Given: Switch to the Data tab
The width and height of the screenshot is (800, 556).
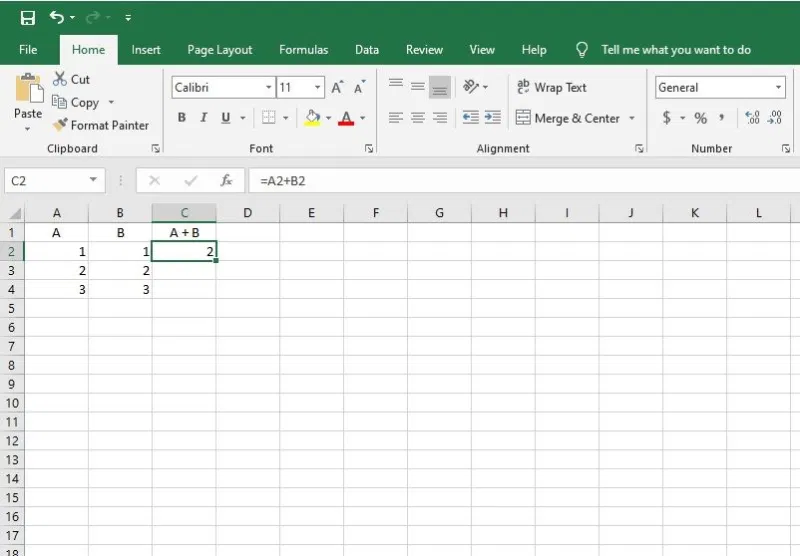Looking at the screenshot, I should pos(367,49).
